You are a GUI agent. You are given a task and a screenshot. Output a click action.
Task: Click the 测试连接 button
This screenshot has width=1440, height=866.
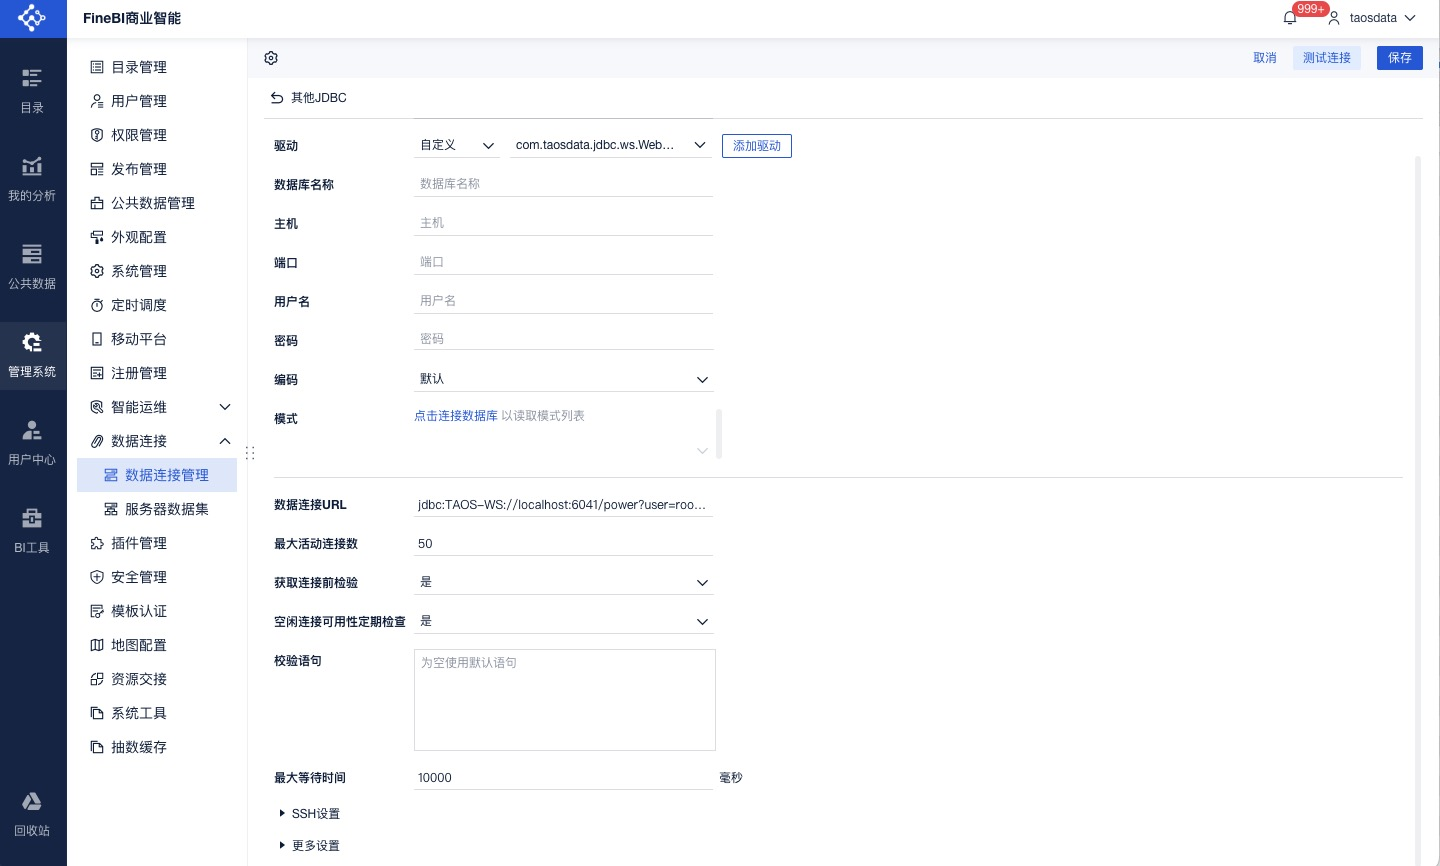tap(1326, 58)
